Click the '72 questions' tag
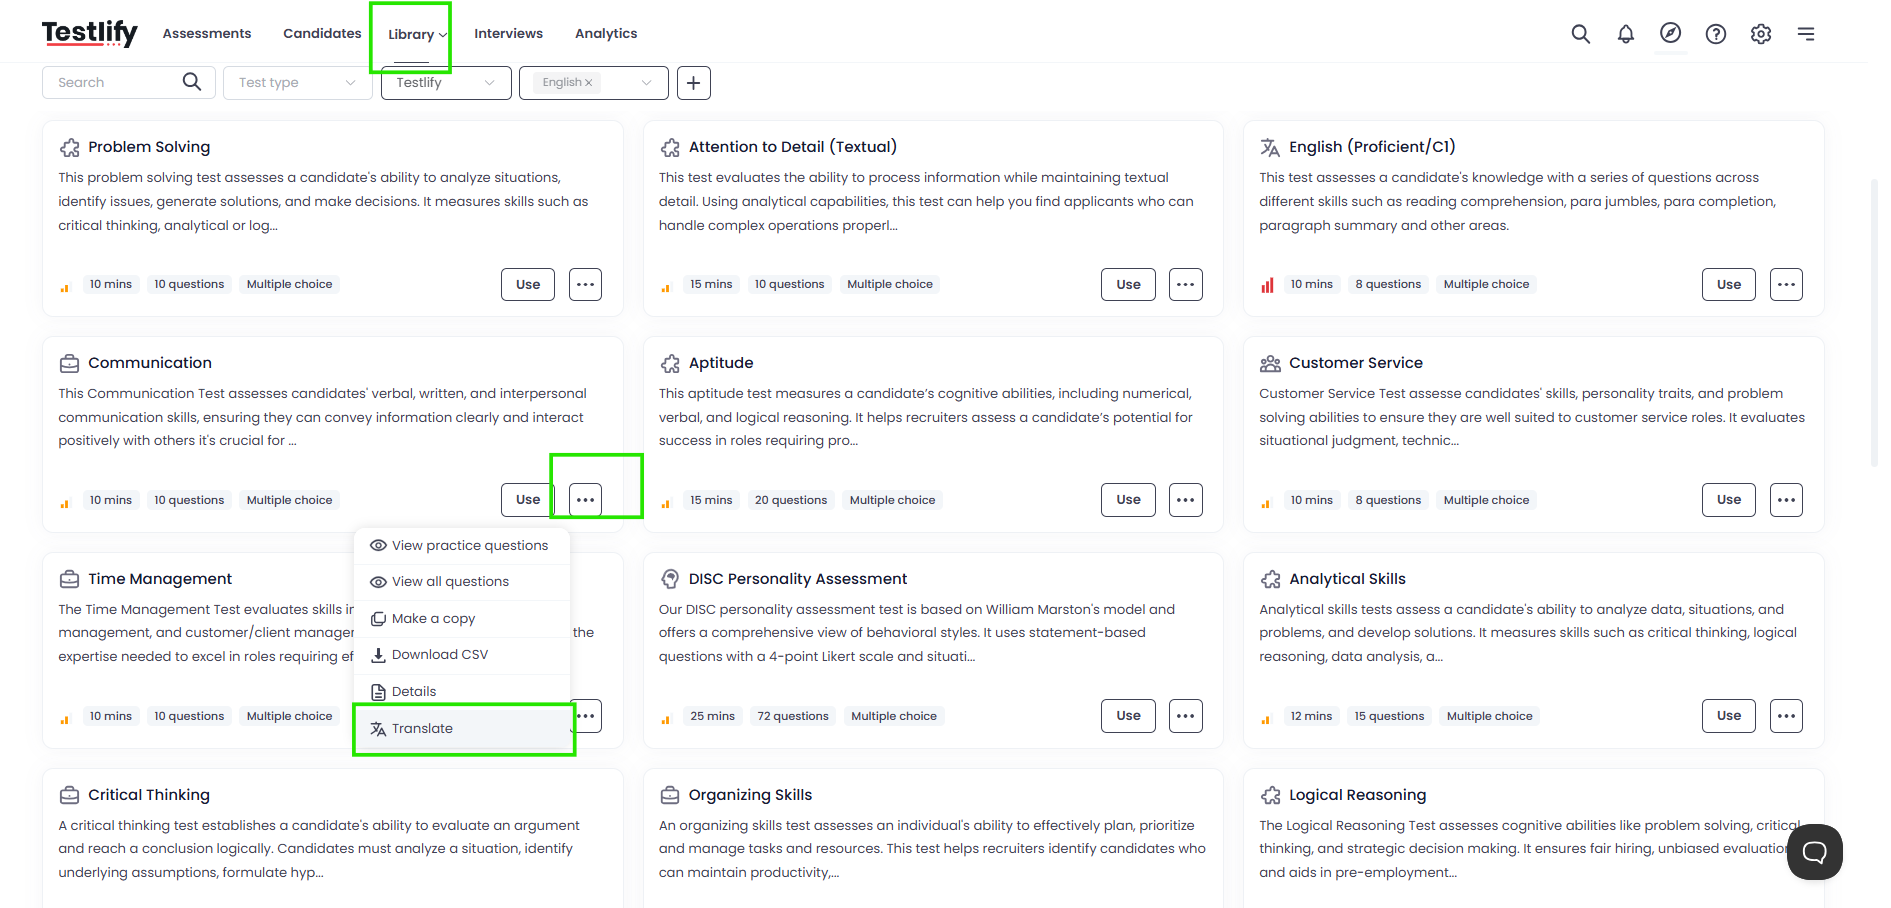 [x=793, y=716]
